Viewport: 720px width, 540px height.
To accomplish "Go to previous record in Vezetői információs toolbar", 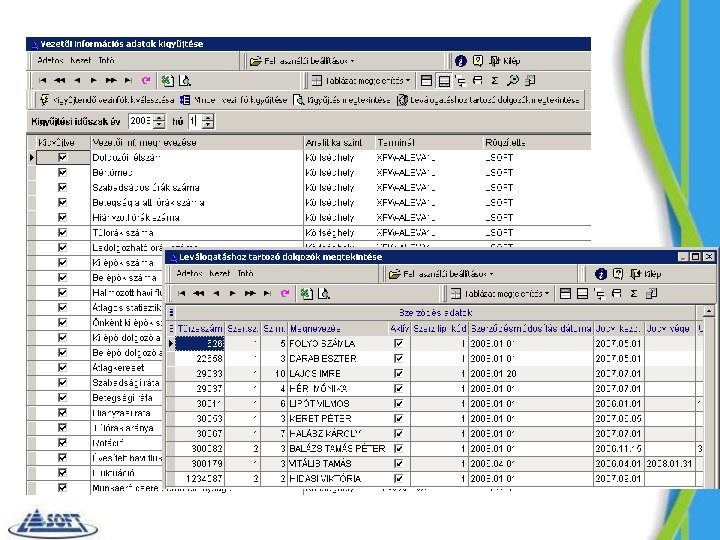I will tap(77, 81).
